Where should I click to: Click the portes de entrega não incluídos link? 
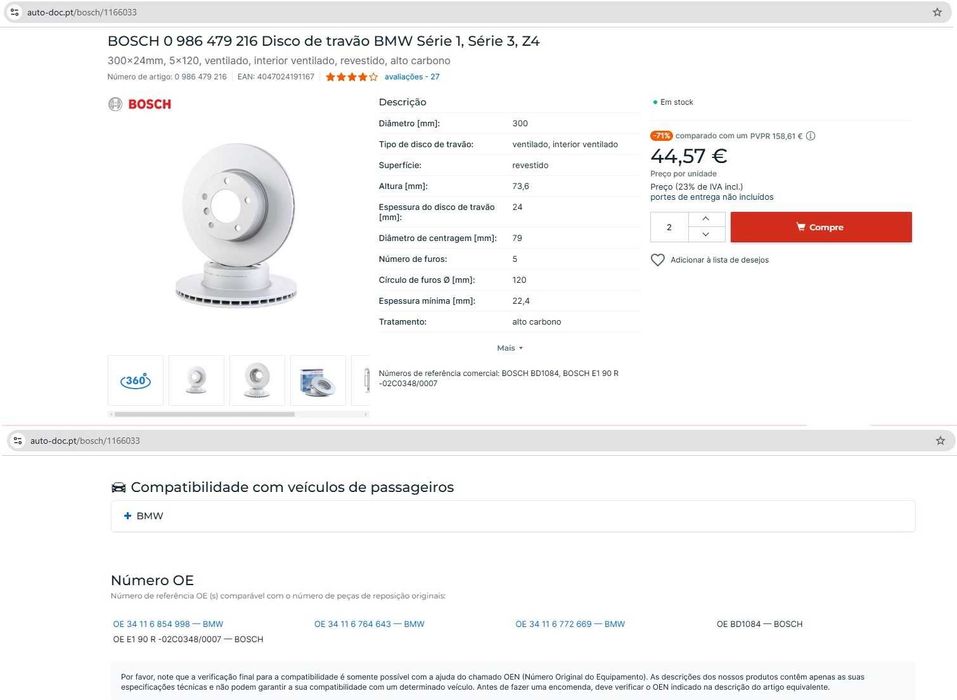coord(711,197)
